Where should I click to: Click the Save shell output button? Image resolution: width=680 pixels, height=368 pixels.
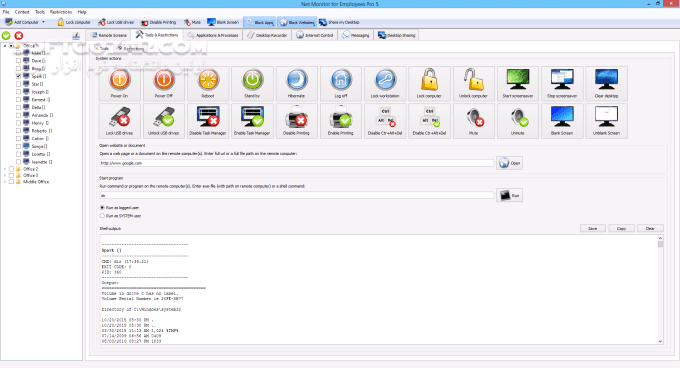point(593,228)
